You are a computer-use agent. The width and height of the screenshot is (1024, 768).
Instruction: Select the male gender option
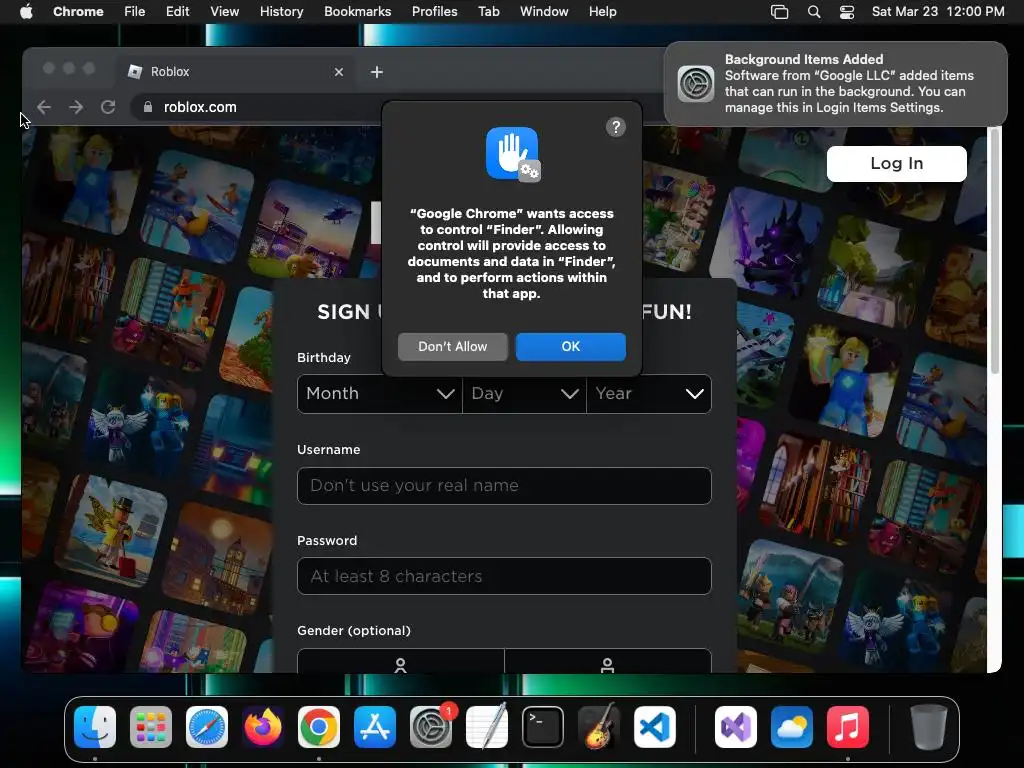coord(607,661)
